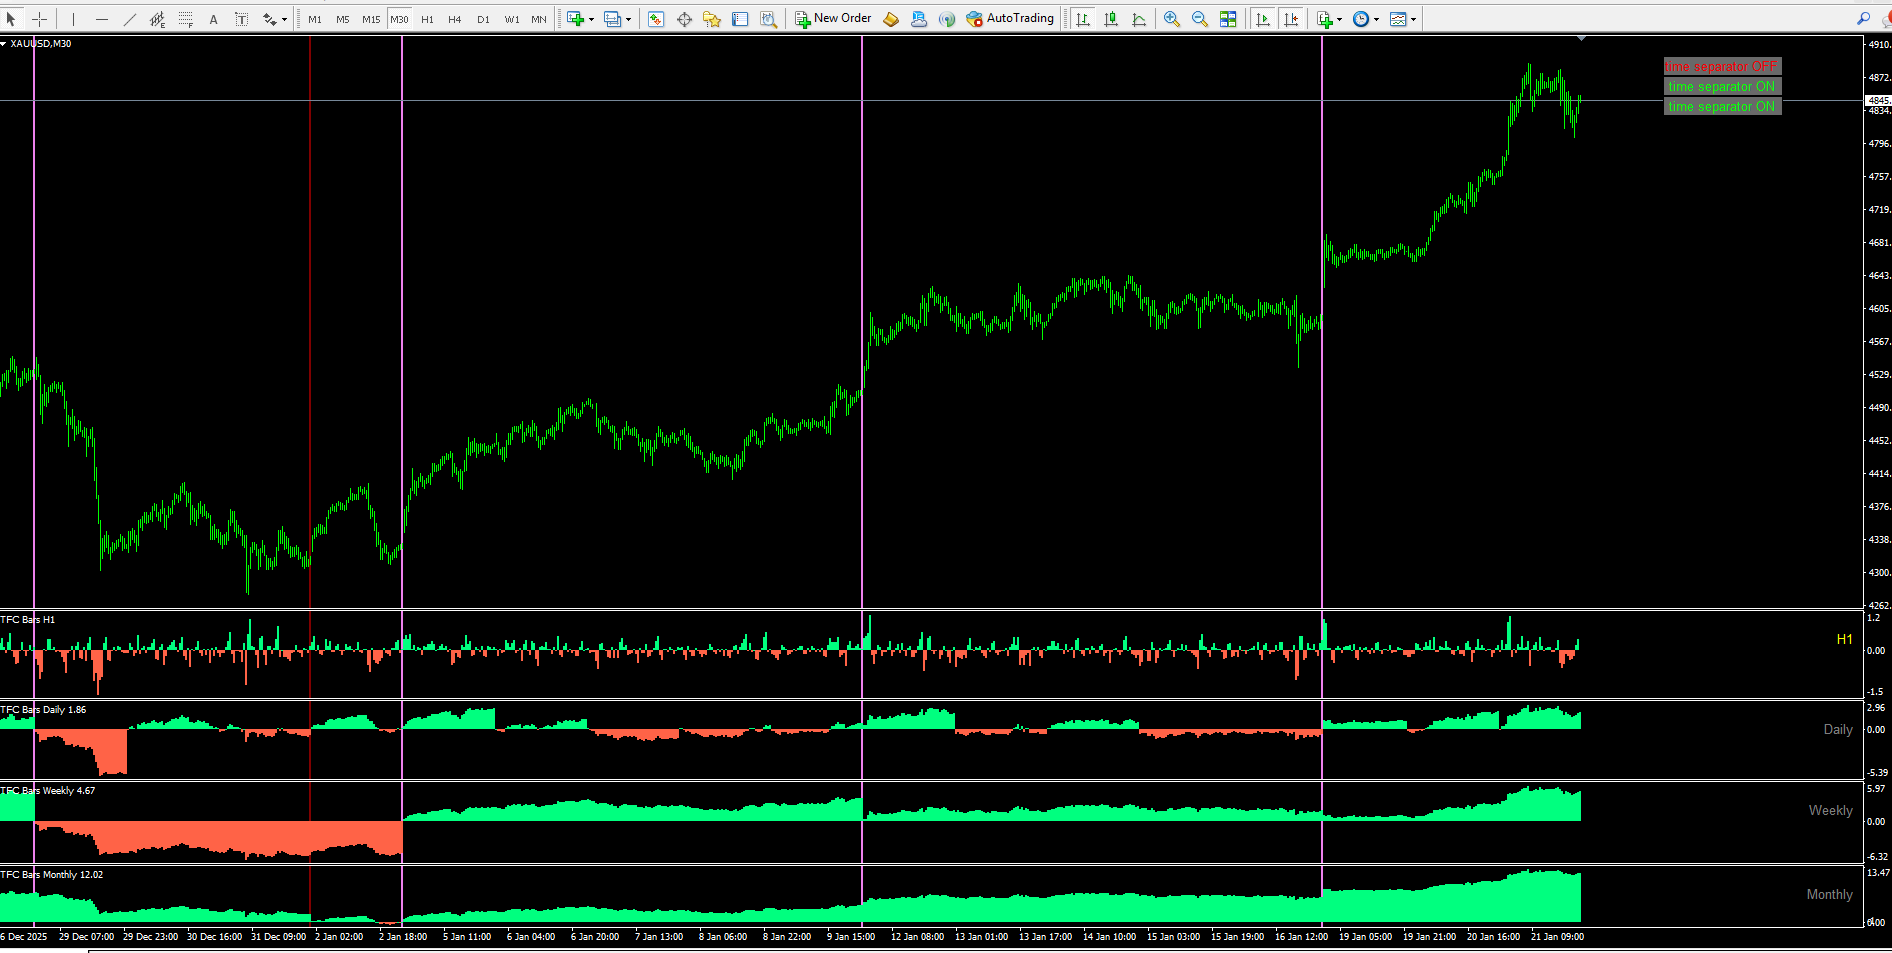Select the Fibonacci retracement tool

[185, 19]
